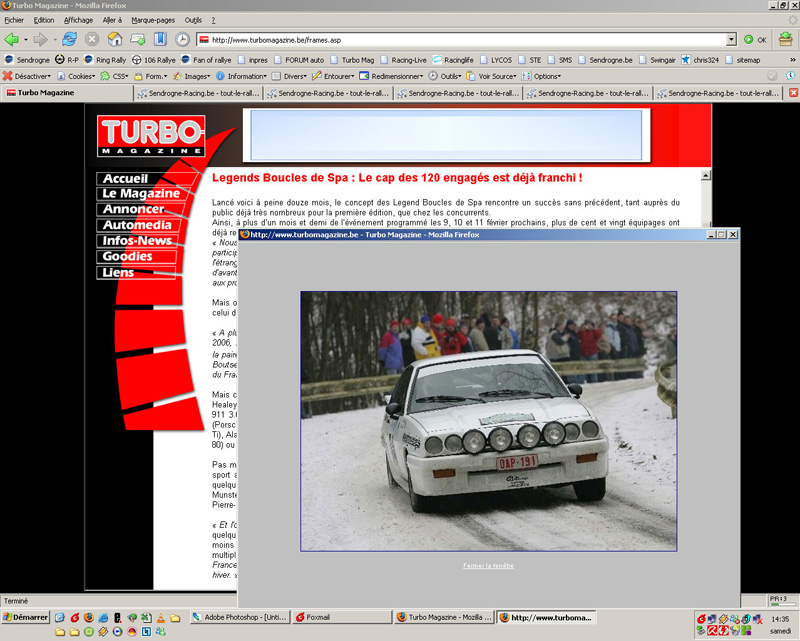Open the Marque-pages menu
This screenshot has height=641, width=800.
click(153, 20)
